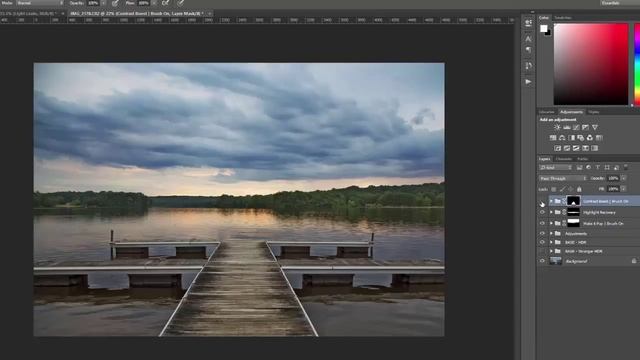Expand the Highlight Recovery group
Image resolution: width=640 pixels, height=360 pixels.
pos(551,212)
